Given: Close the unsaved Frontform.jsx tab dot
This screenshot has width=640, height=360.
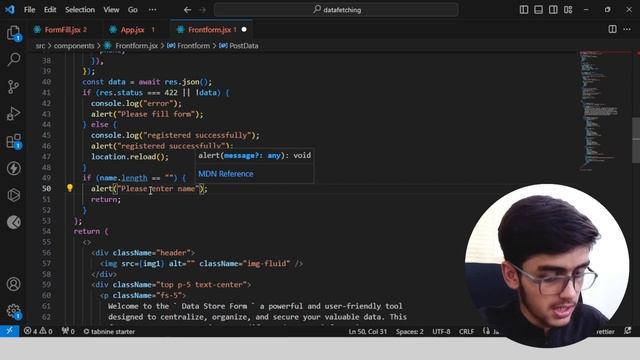Looking at the screenshot, I should [x=244, y=29].
